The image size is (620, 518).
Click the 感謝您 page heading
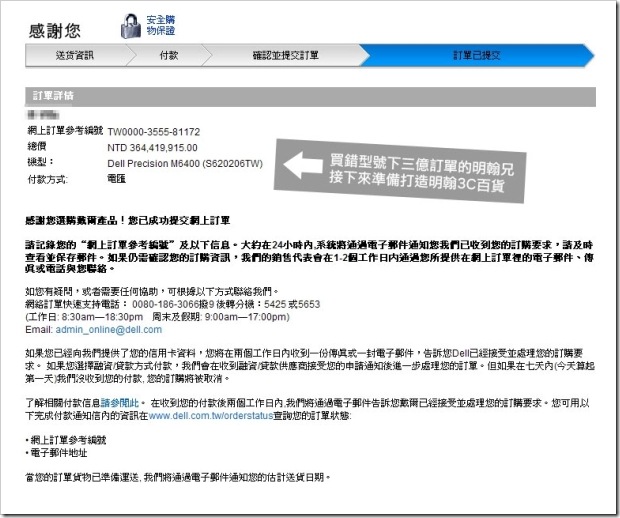click(54, 30)
